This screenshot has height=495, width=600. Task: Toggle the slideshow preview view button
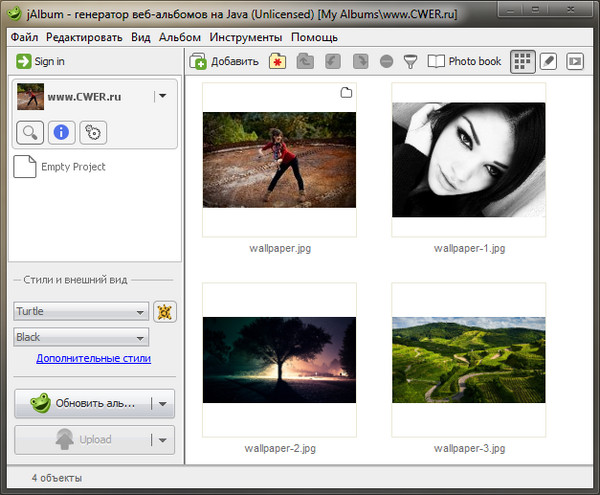click(575, 61)
